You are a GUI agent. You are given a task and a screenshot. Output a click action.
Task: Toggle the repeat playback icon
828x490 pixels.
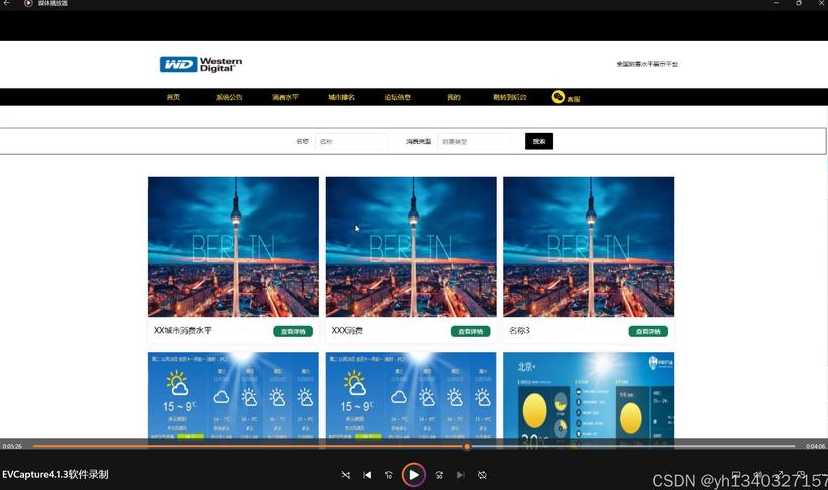click(x=482, y=475)
